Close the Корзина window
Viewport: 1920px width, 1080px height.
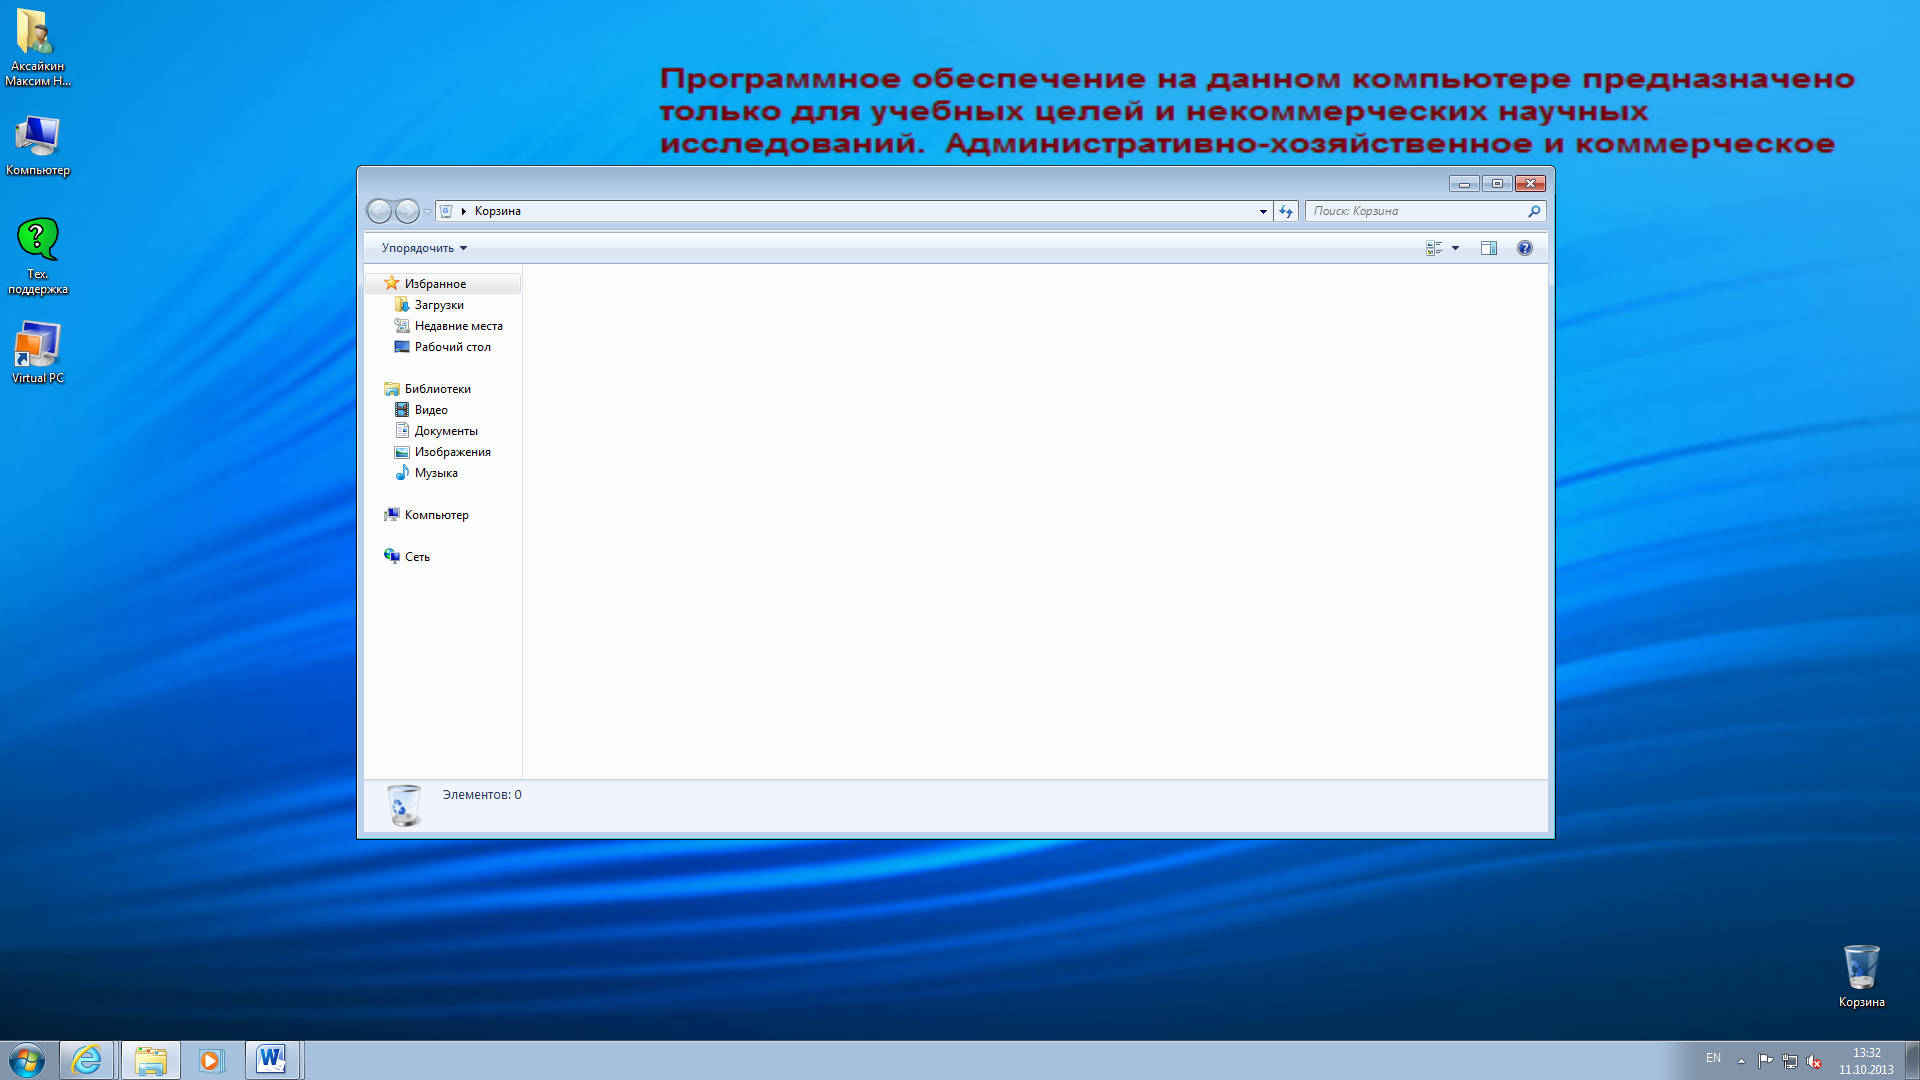click(1530, 183)
